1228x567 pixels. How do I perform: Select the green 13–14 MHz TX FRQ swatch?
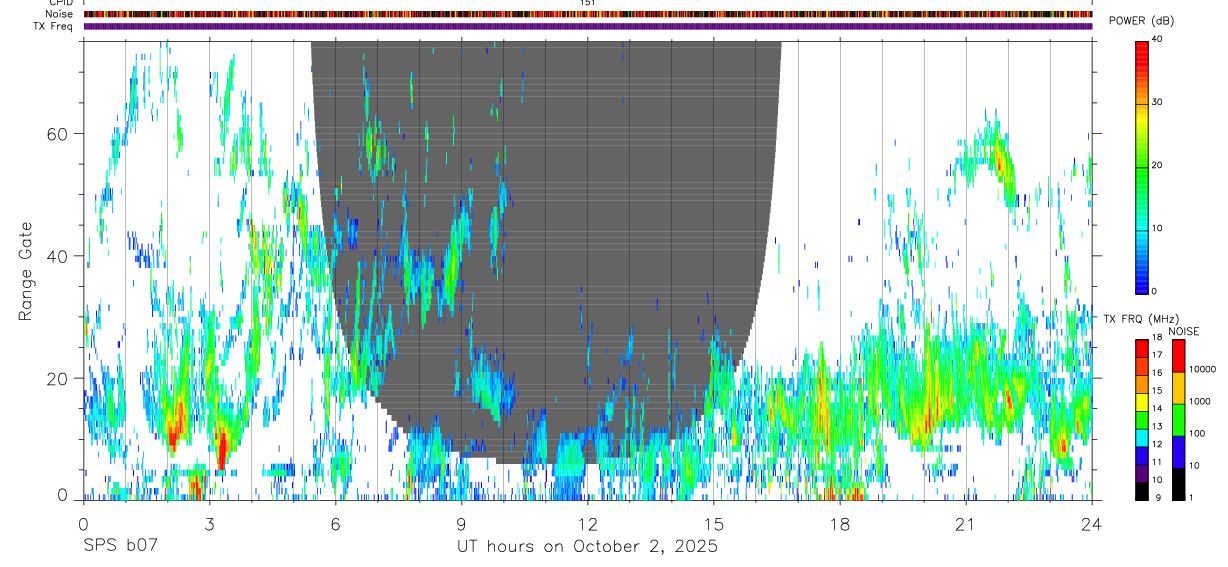[1141, 420]
